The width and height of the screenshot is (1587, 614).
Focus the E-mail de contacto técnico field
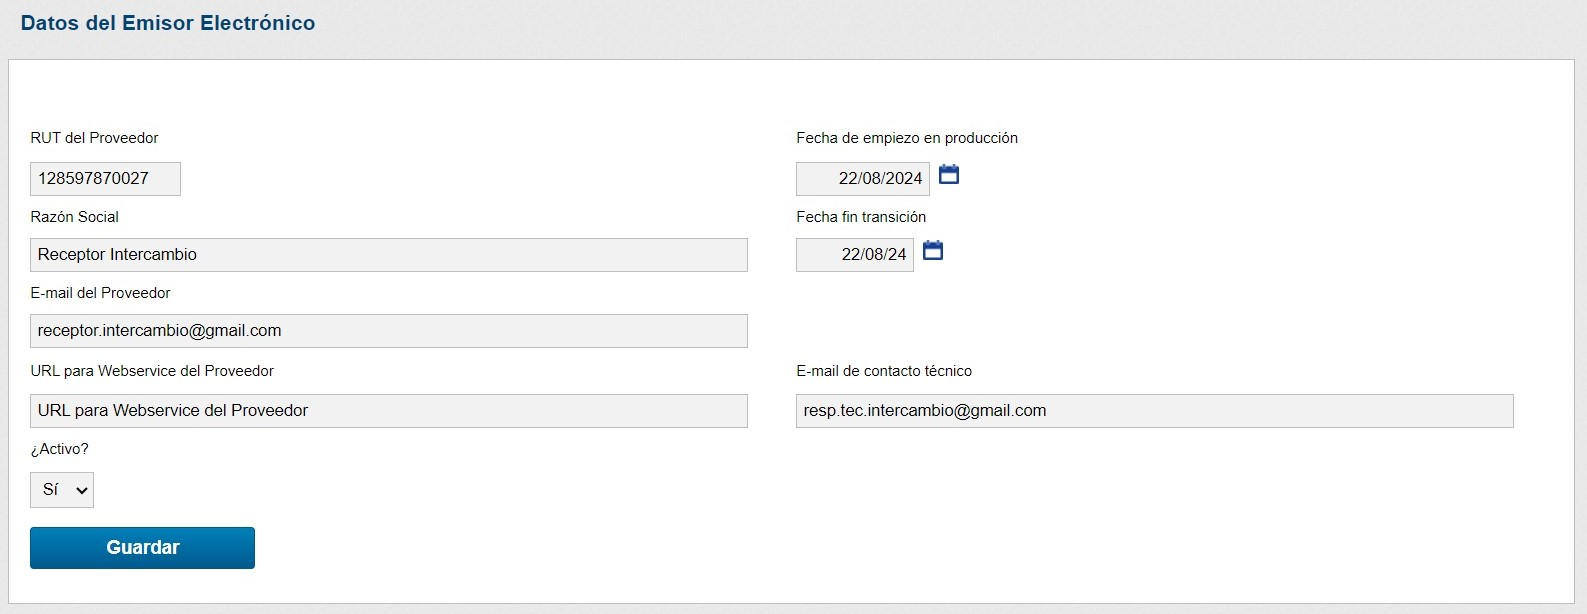[1154, 411]
